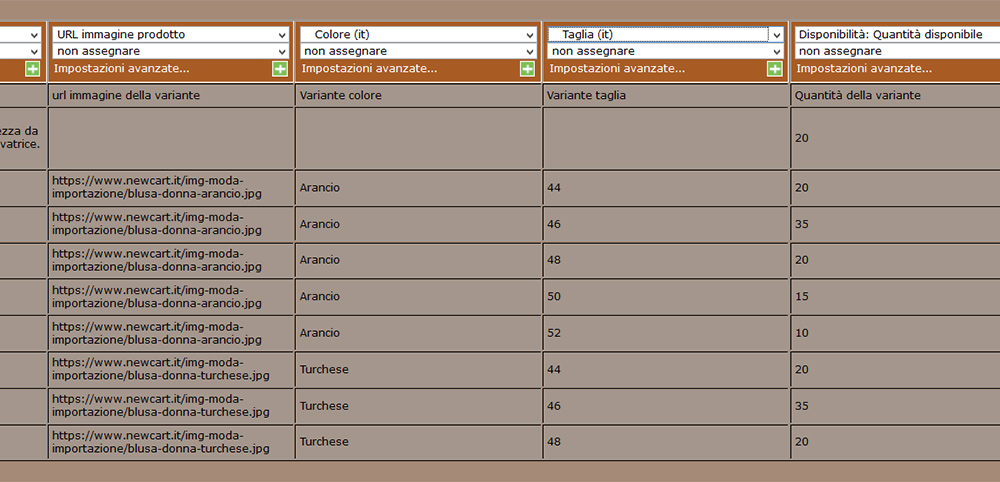Click Turchese in the size 44 row
The height and width of the screenshot is (482, 1000).
[325, 370]
